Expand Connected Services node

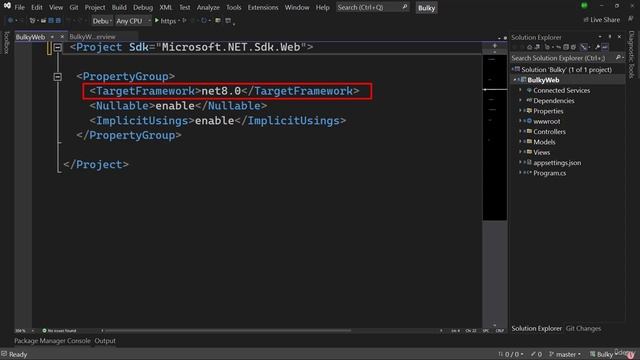point(520,90)
